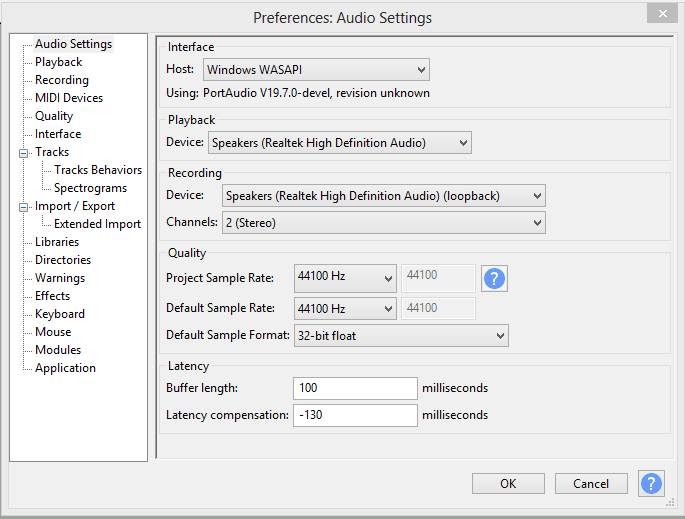Click the Buffer length input field

pyautogui.click(x=355, y=388)
